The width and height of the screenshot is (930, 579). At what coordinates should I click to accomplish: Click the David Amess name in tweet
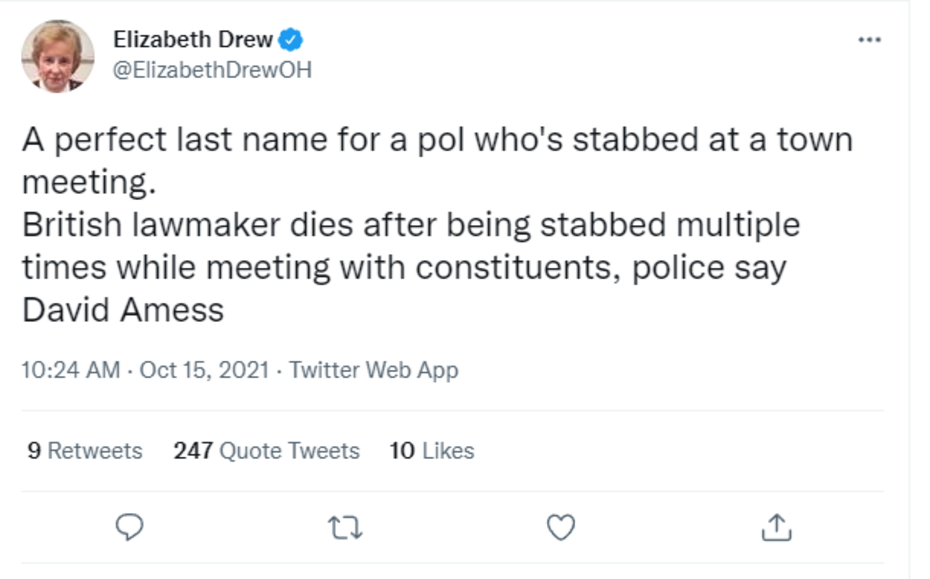123,310
